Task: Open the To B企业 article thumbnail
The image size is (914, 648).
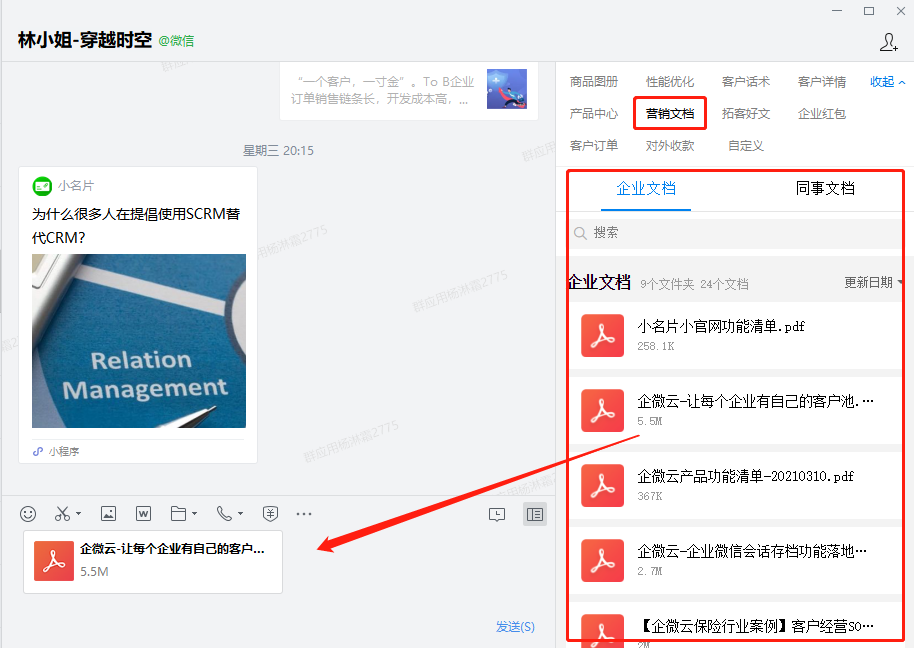Action: point(507,89)
